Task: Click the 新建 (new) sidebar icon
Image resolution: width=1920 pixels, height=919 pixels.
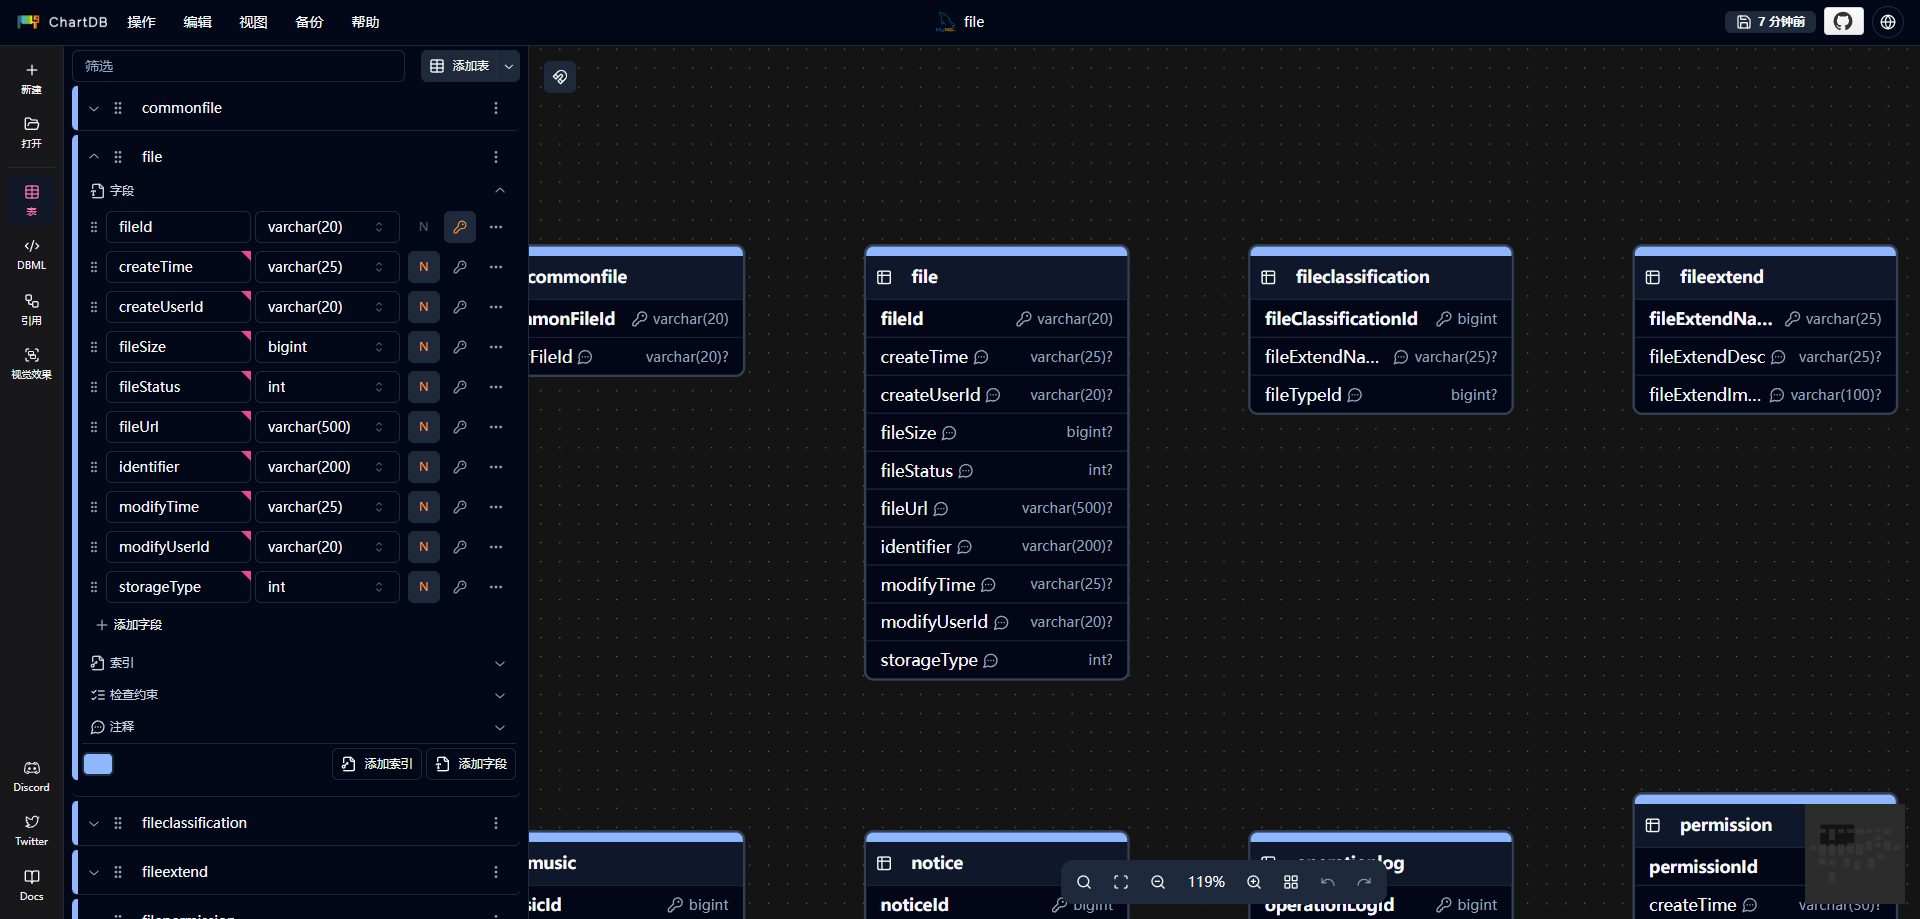Action: (31, 78)
